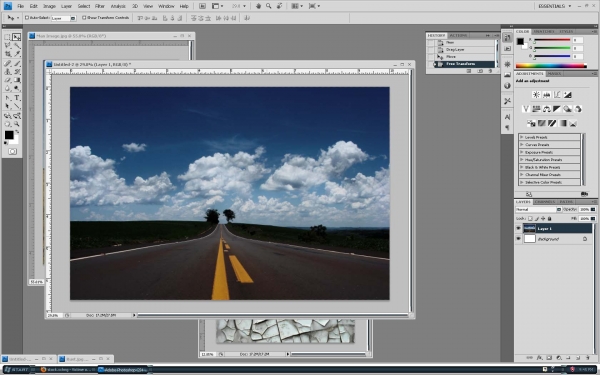Open Adobe Photoshop taskbar button
This screenshot has width=600, height=375.
[123, 370]
